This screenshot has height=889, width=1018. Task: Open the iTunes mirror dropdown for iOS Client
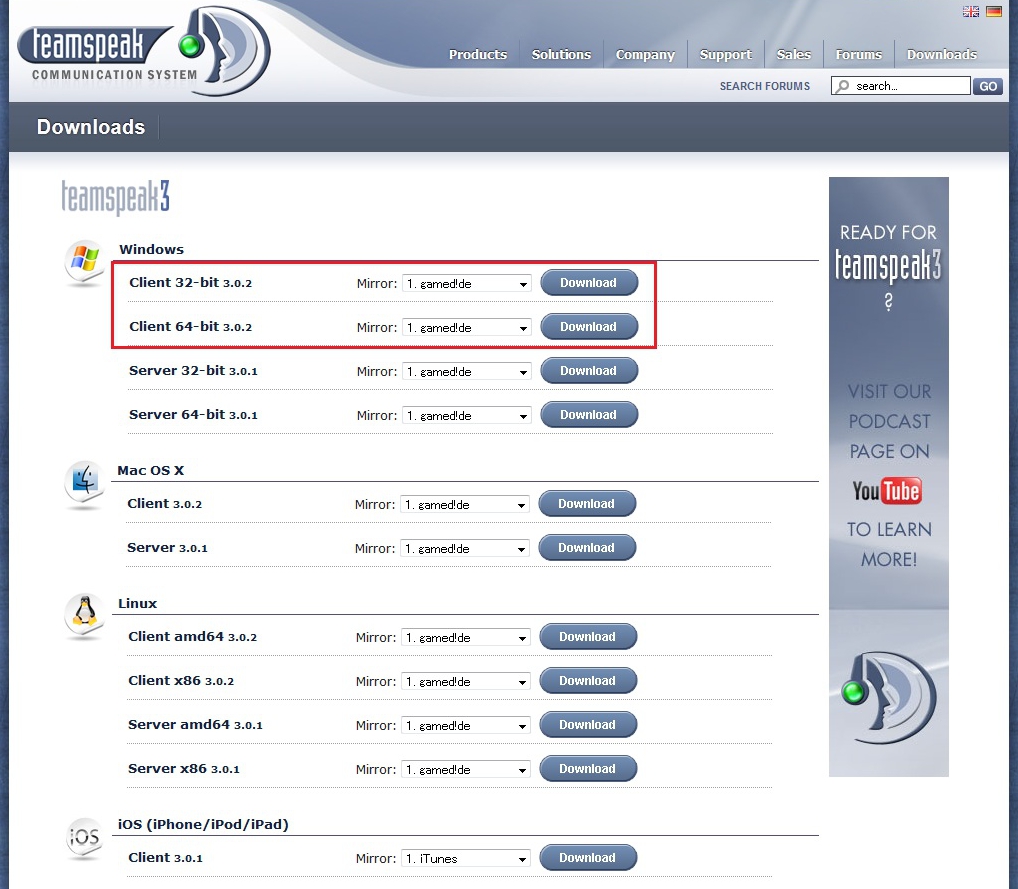tap(466, 858)
